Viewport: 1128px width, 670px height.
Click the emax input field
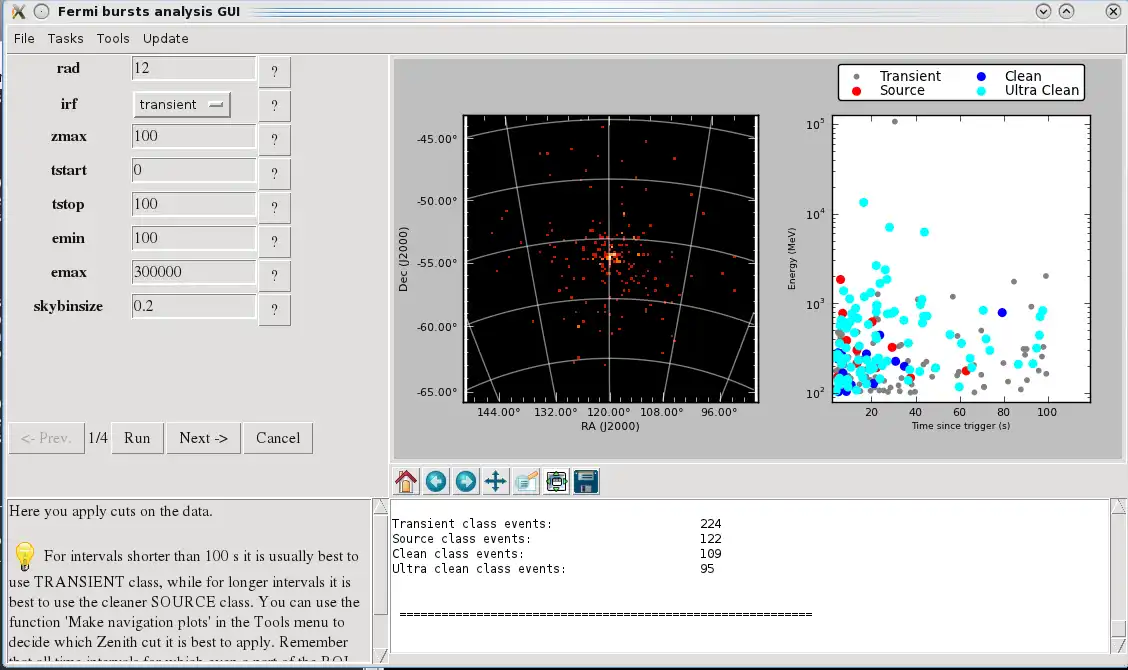click(x=194, y=272)
